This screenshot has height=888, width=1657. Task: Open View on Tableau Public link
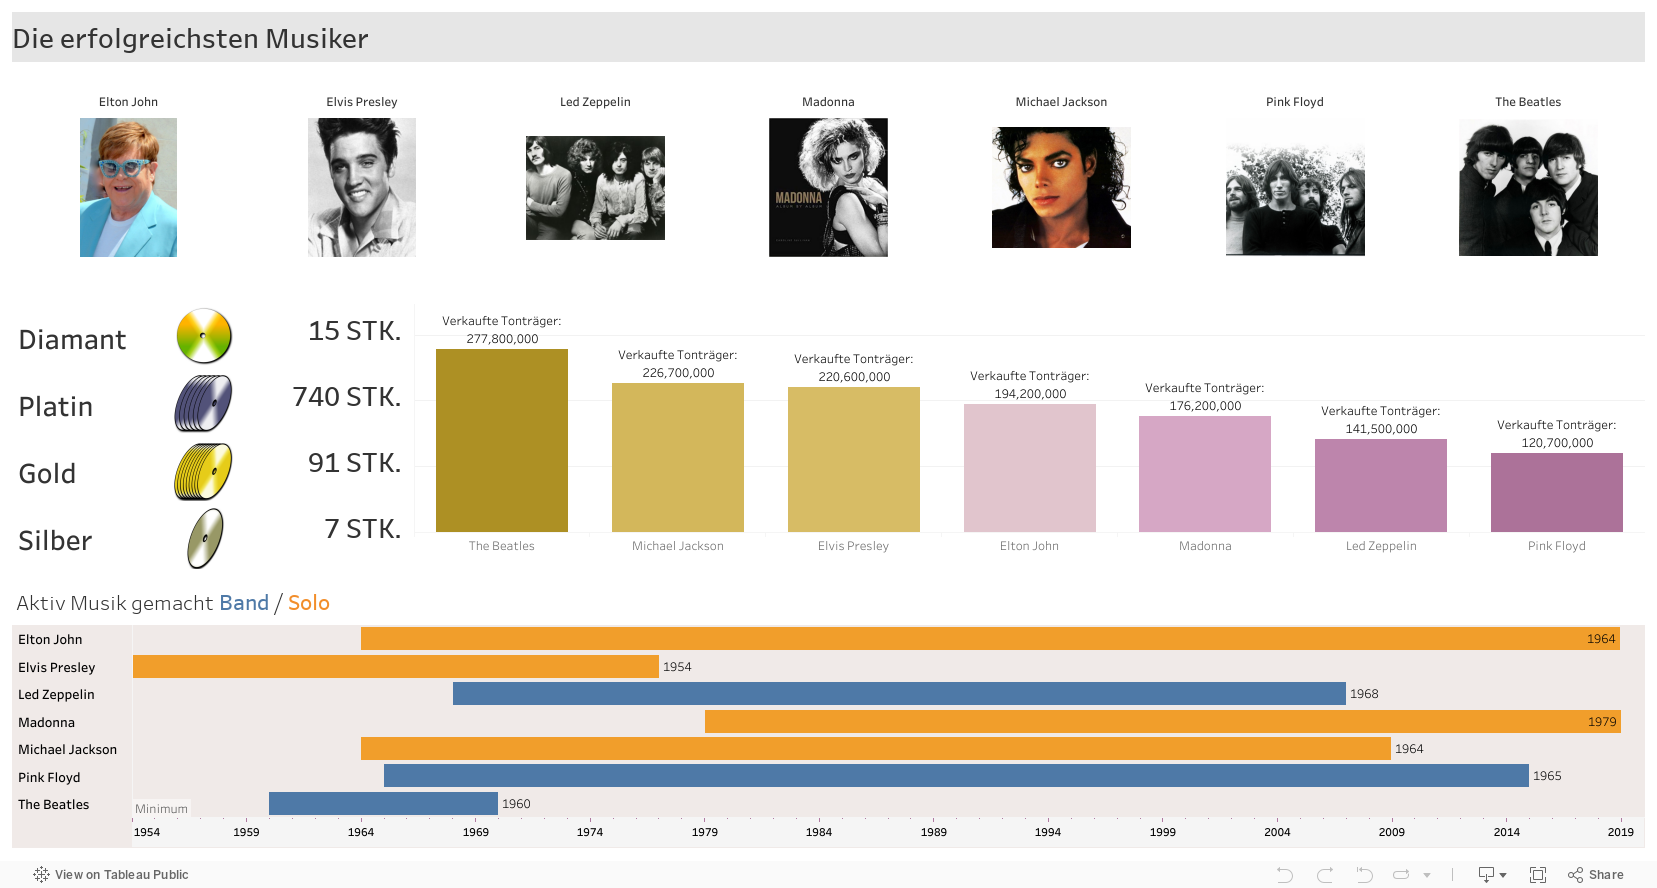point(122,874)
